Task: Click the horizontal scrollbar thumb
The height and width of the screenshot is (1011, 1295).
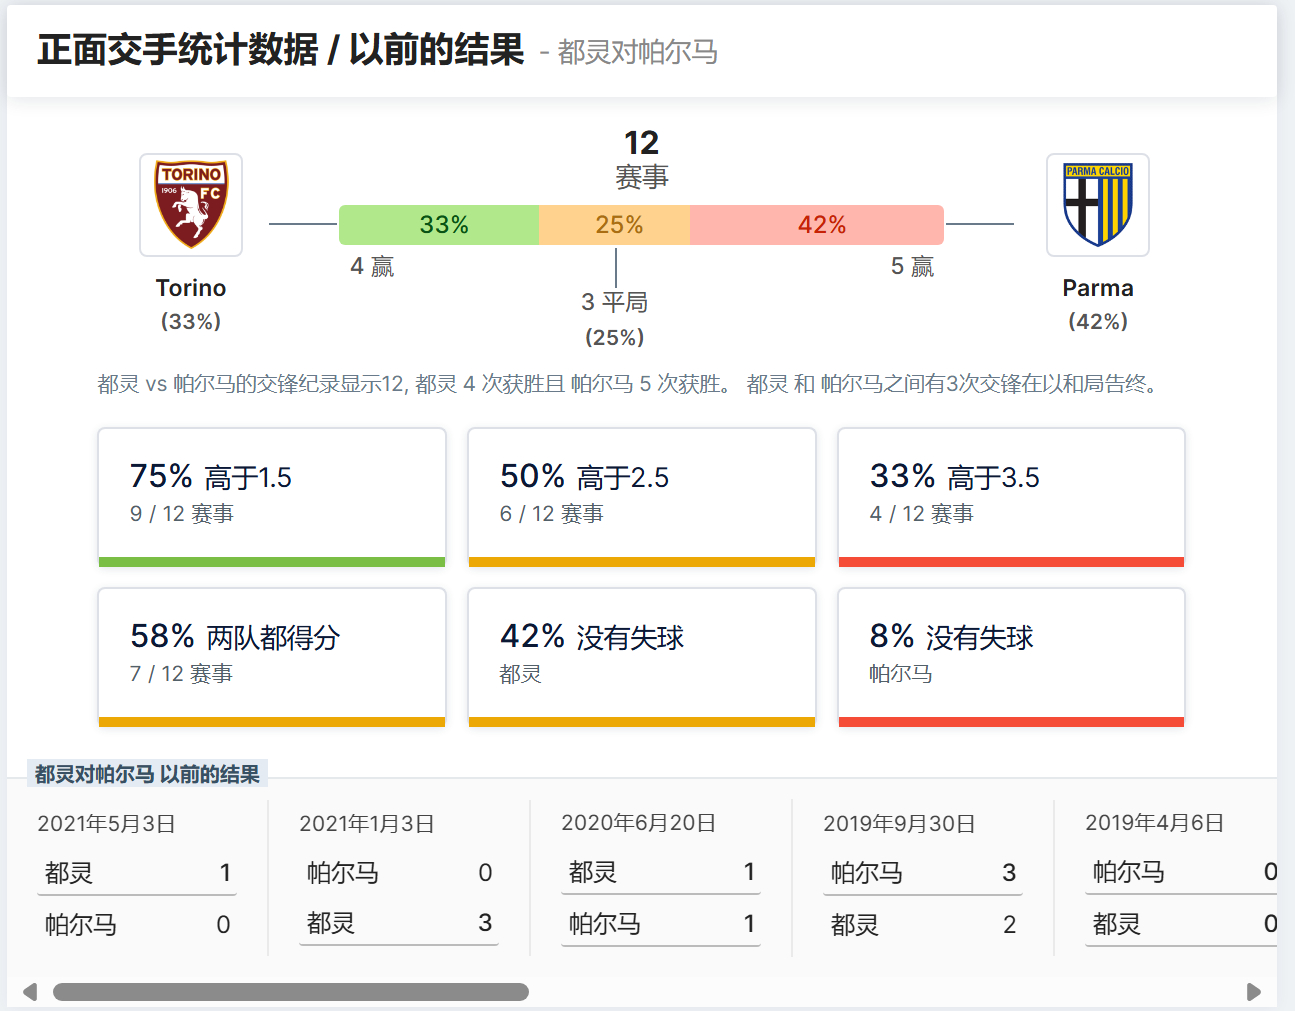Action: point(290,992)
